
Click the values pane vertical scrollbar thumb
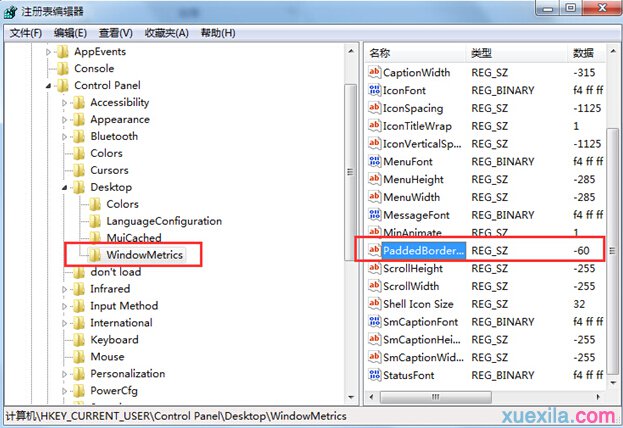(x=612, y=251)
